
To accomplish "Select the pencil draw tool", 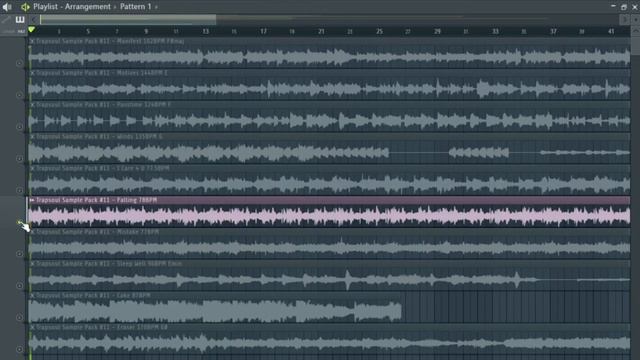I will pos(6,20).
